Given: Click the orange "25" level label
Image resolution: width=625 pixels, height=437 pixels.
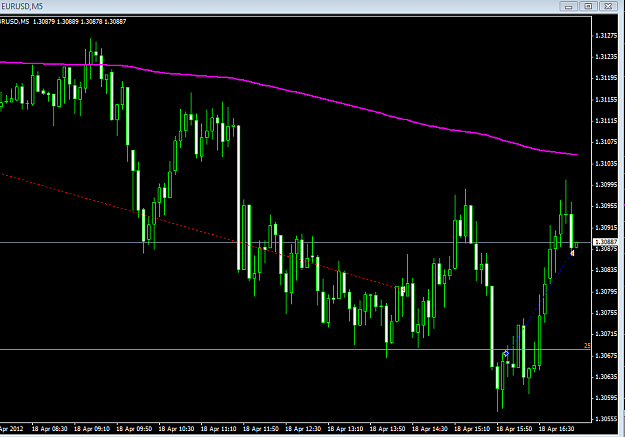Looking at the screenshot, I should pos(587,346).
